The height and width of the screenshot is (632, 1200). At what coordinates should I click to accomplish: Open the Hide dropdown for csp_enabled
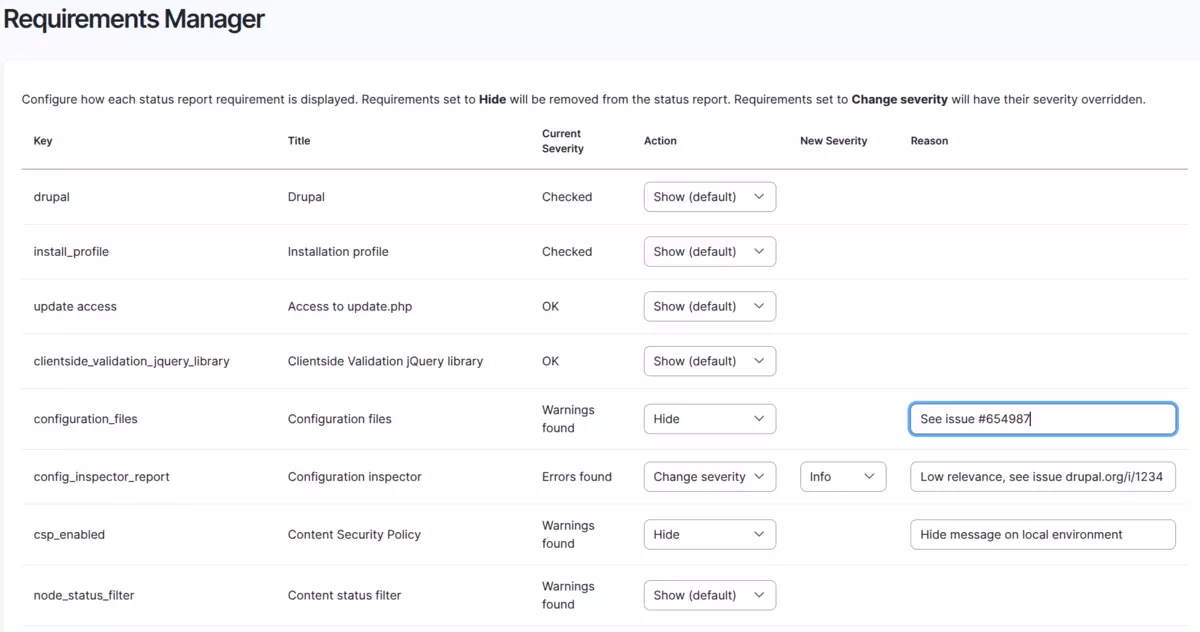point(709,534)
